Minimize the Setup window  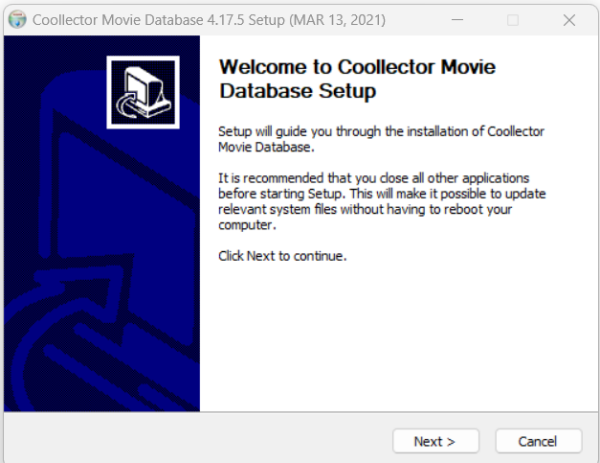pos(457,20)
